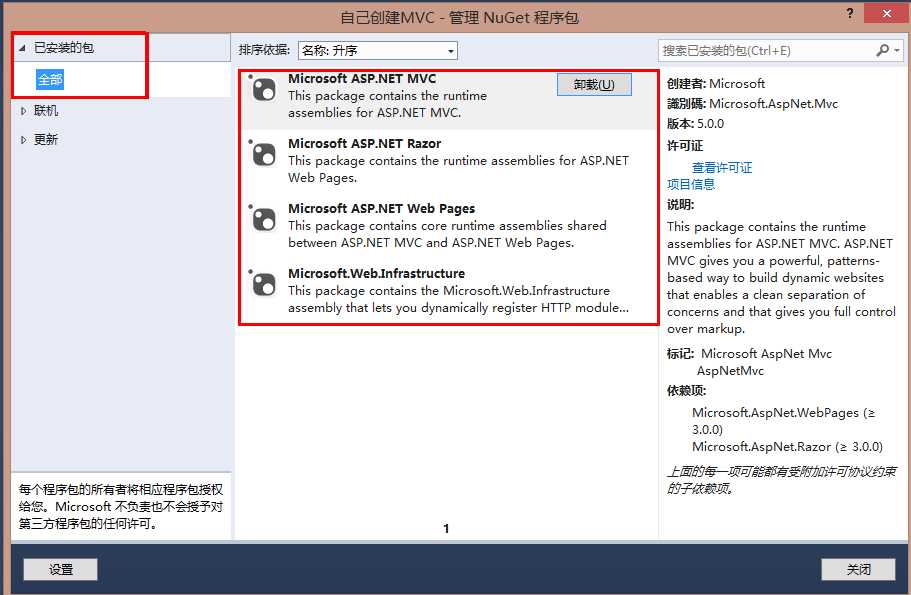Click the Microsoft ASP.NET MVC package icon

click(264, 90)
